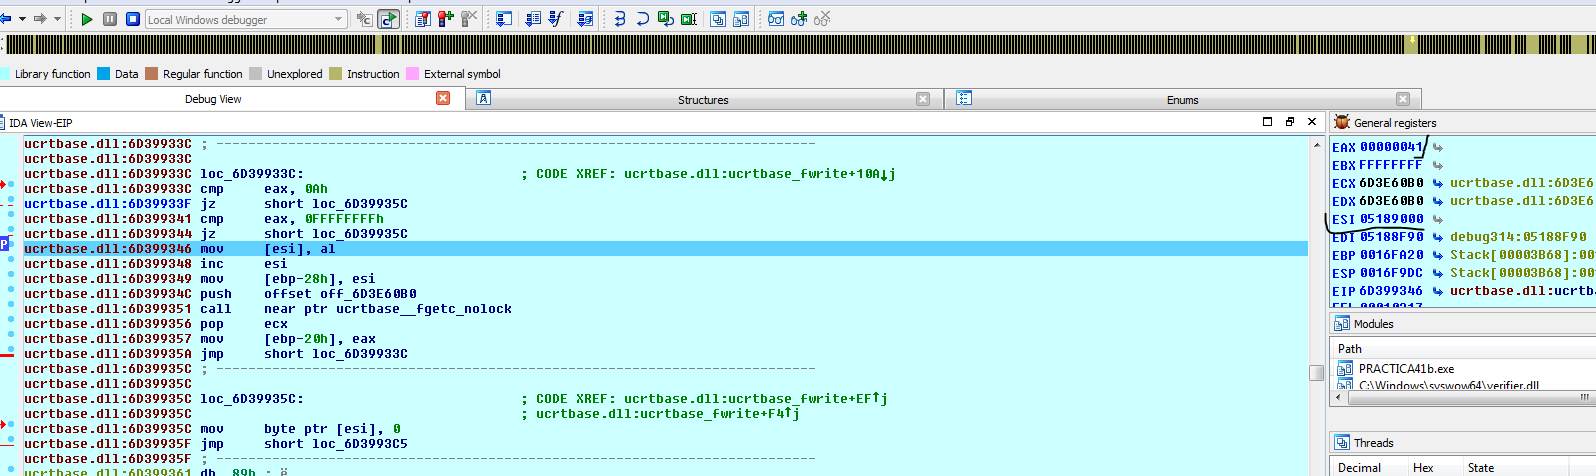The width and height of the screenshot is (1596, 476).
Task: Click the Step over icon
Action: [x=643, y=19]
